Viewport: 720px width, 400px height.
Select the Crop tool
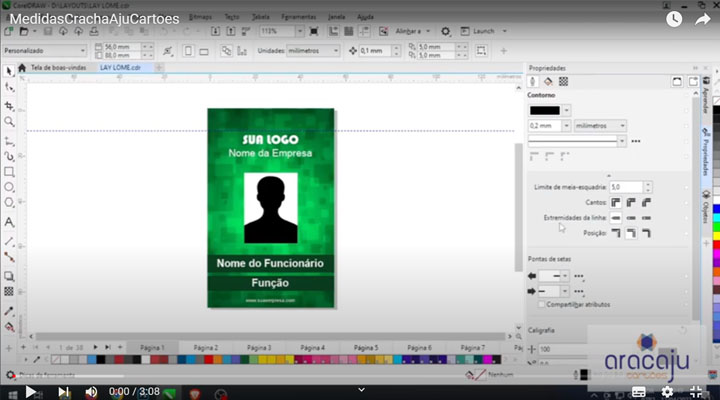(x=9, y=106)
